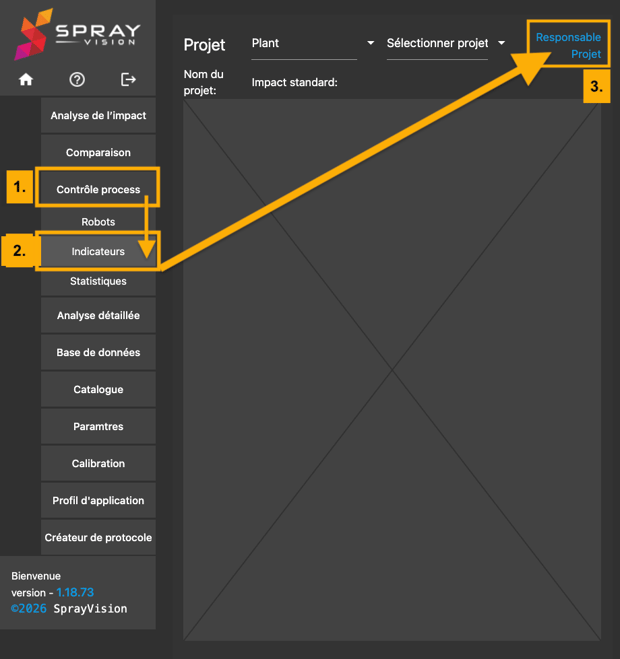The height and width of the screenshot is (659, 620).
Task: Go to Base de données
Action: [x=98, y=353]
